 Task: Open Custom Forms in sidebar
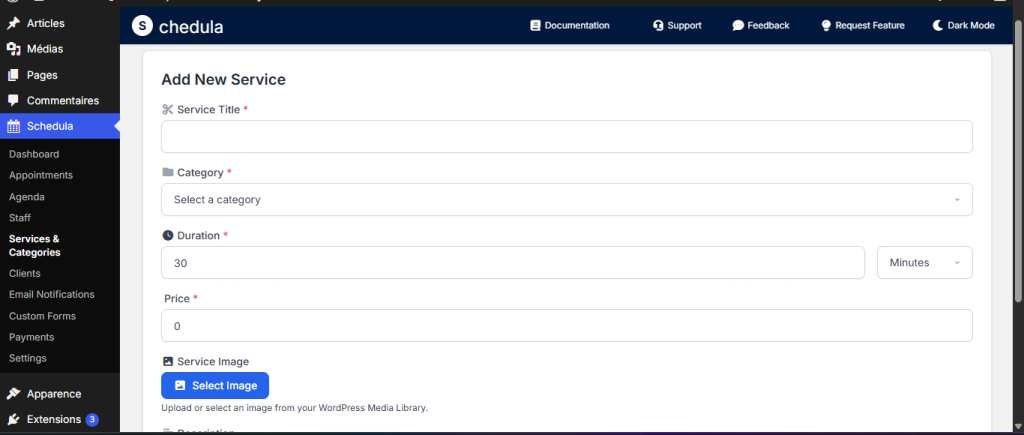42,316
